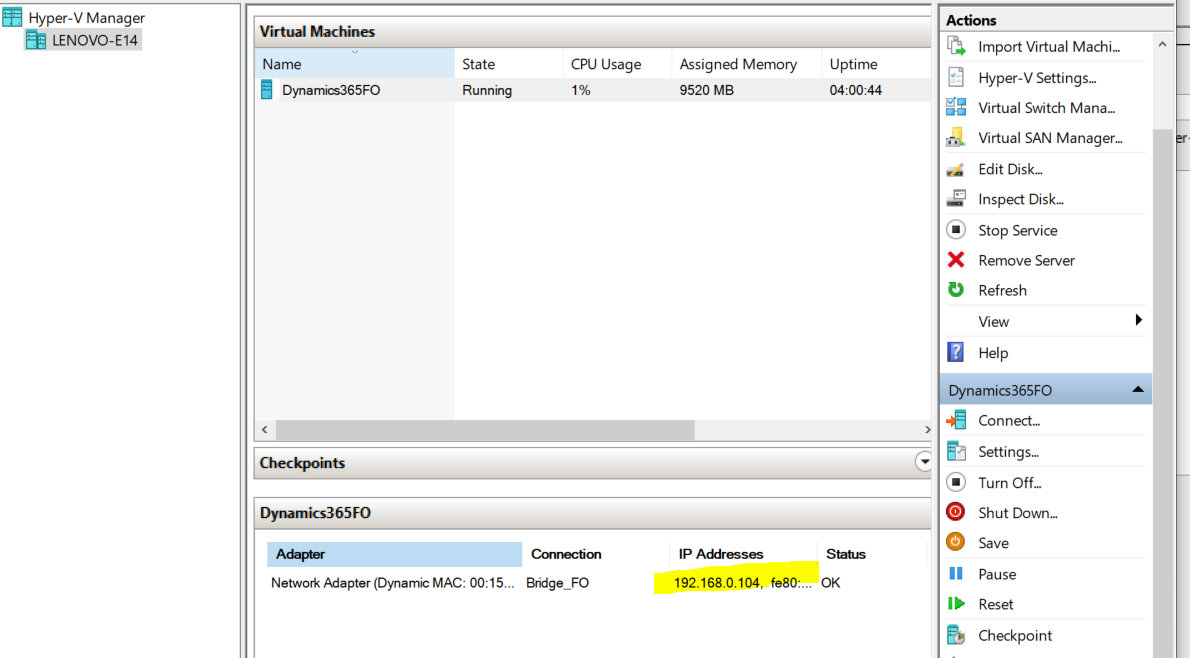
Task: Click the Dynamics365FO VM icon in list
Action: [266, 90]
